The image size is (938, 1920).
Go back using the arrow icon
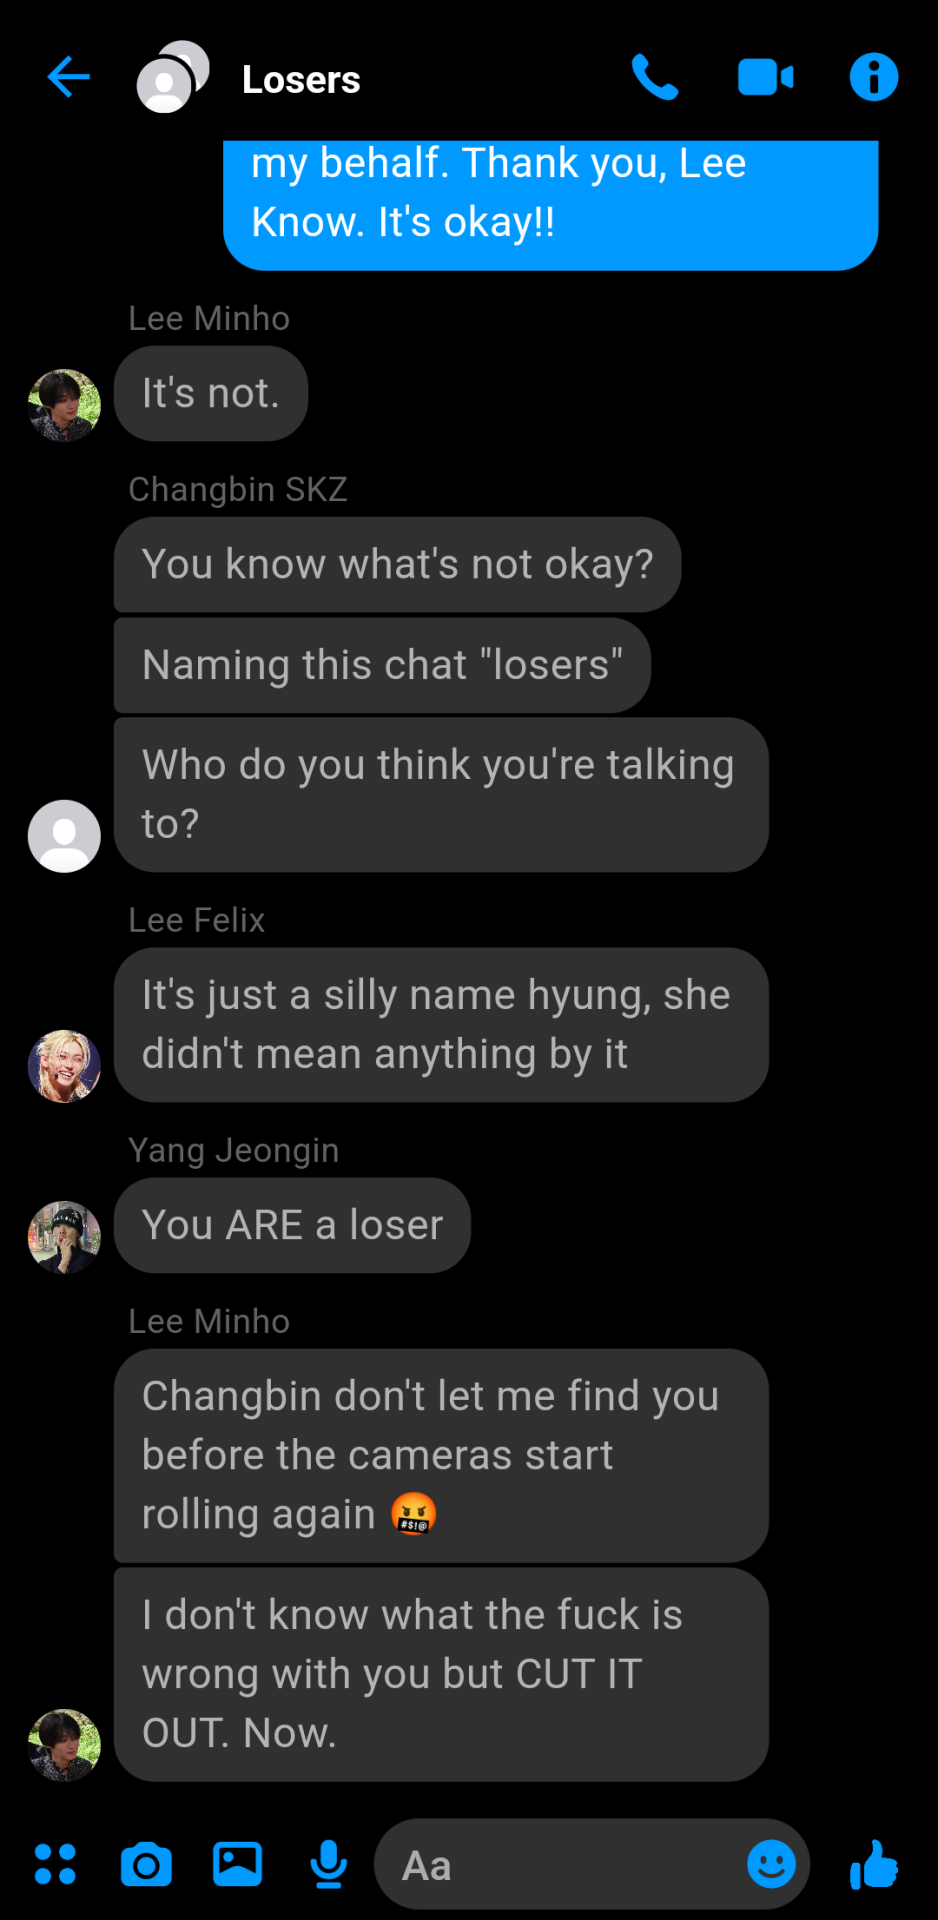click(x=68, y=77)
